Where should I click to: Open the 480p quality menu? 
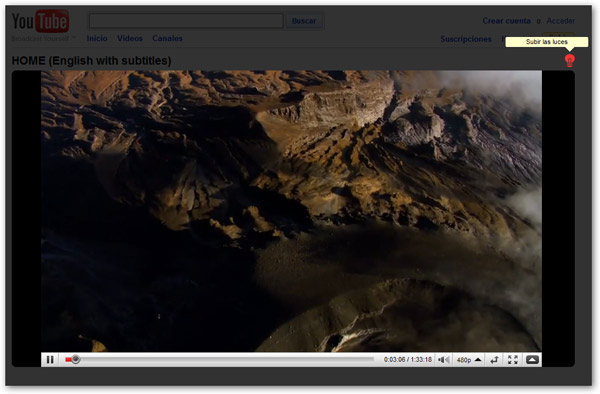click(x=469, y=360)
